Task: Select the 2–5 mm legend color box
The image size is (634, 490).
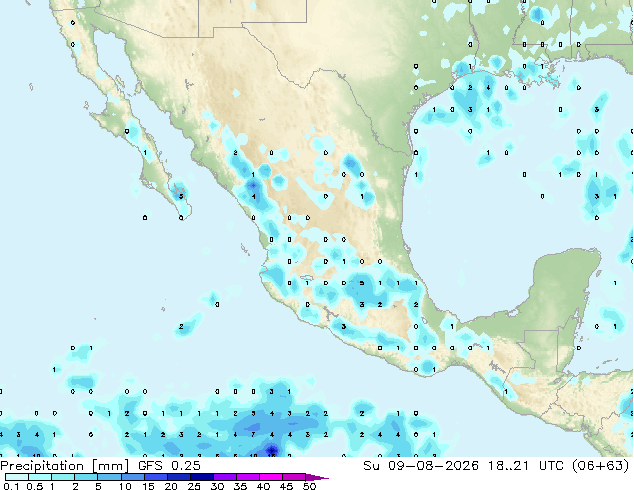Action: point(86,477)
